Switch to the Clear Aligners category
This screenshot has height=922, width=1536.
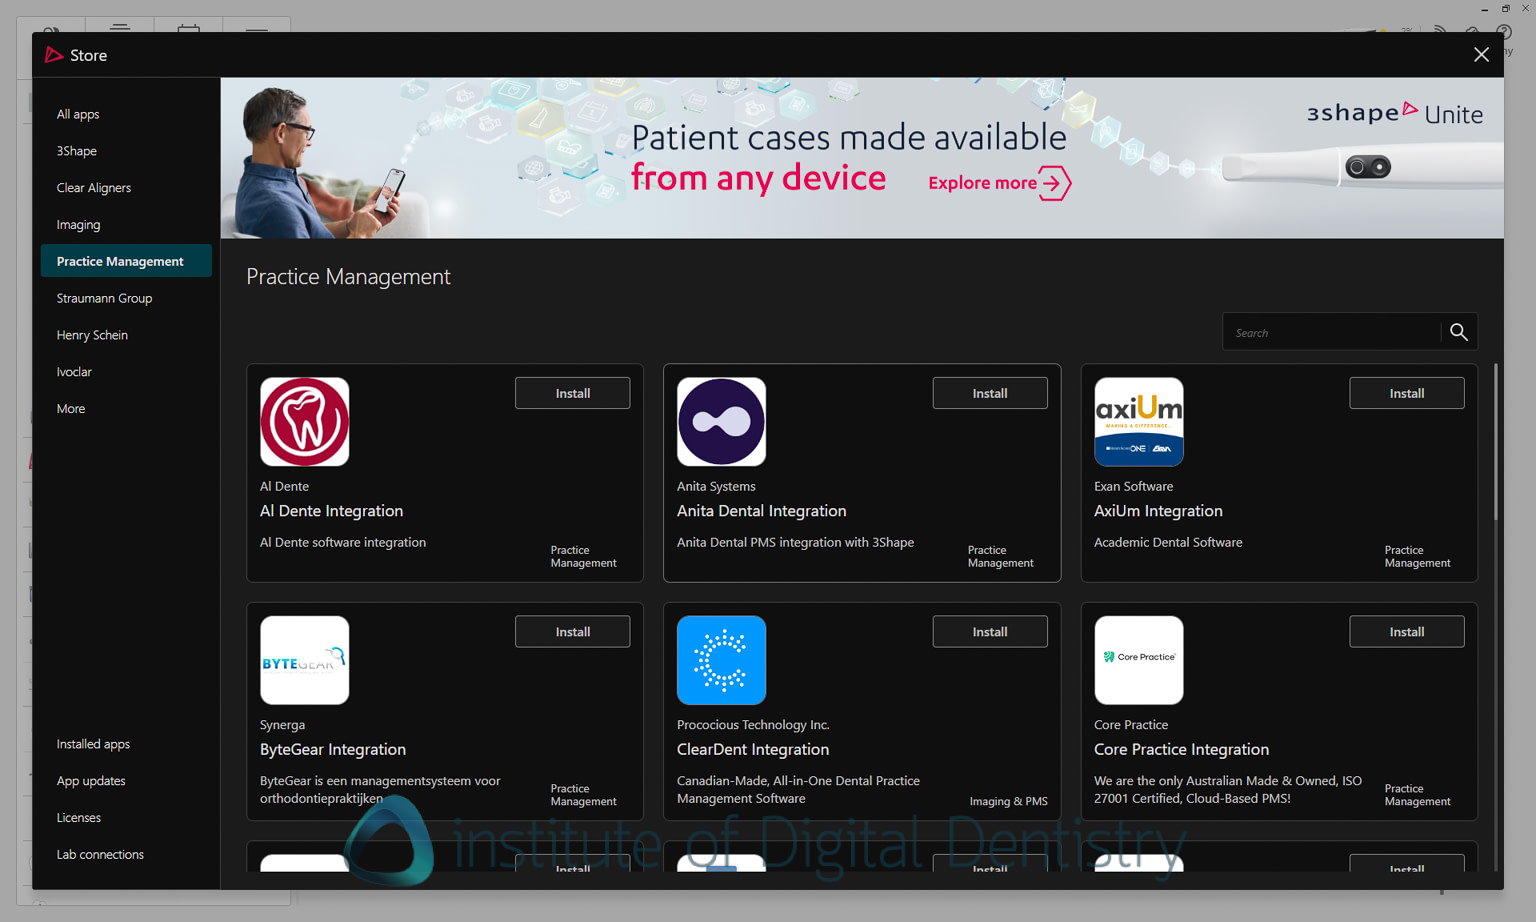(93, 187)
